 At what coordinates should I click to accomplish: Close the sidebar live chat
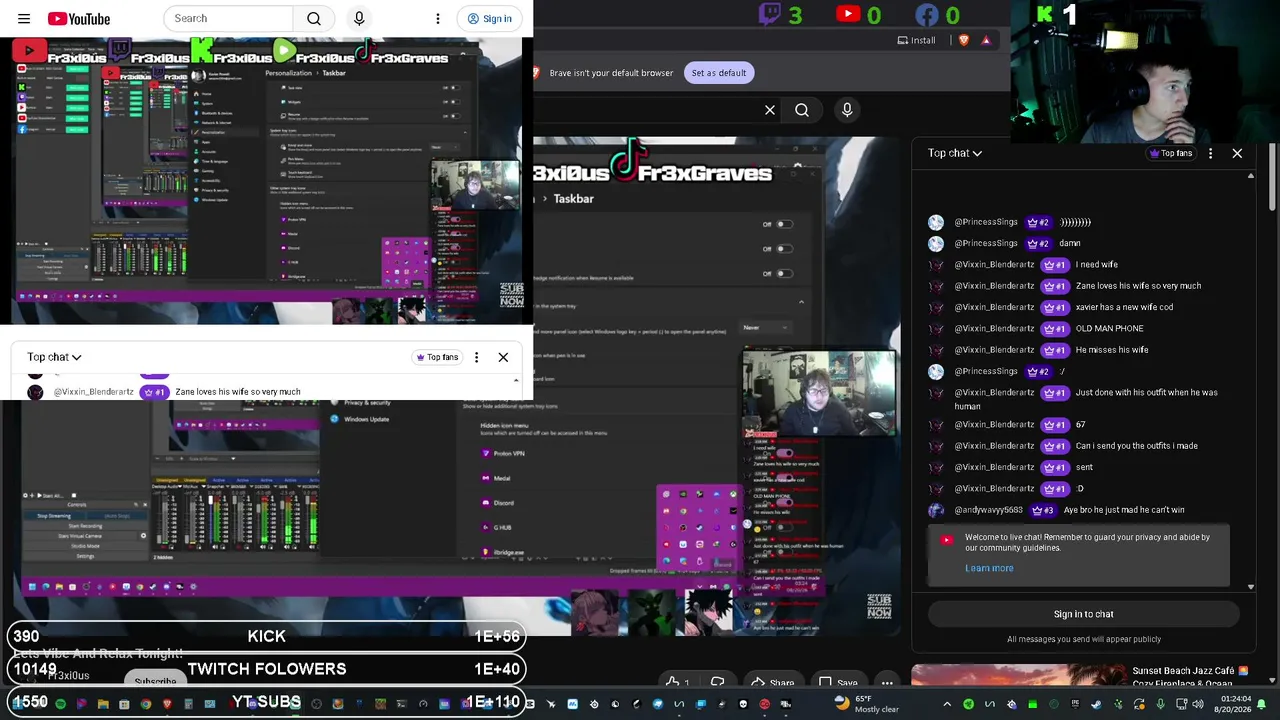click(x=1237, y=153)
